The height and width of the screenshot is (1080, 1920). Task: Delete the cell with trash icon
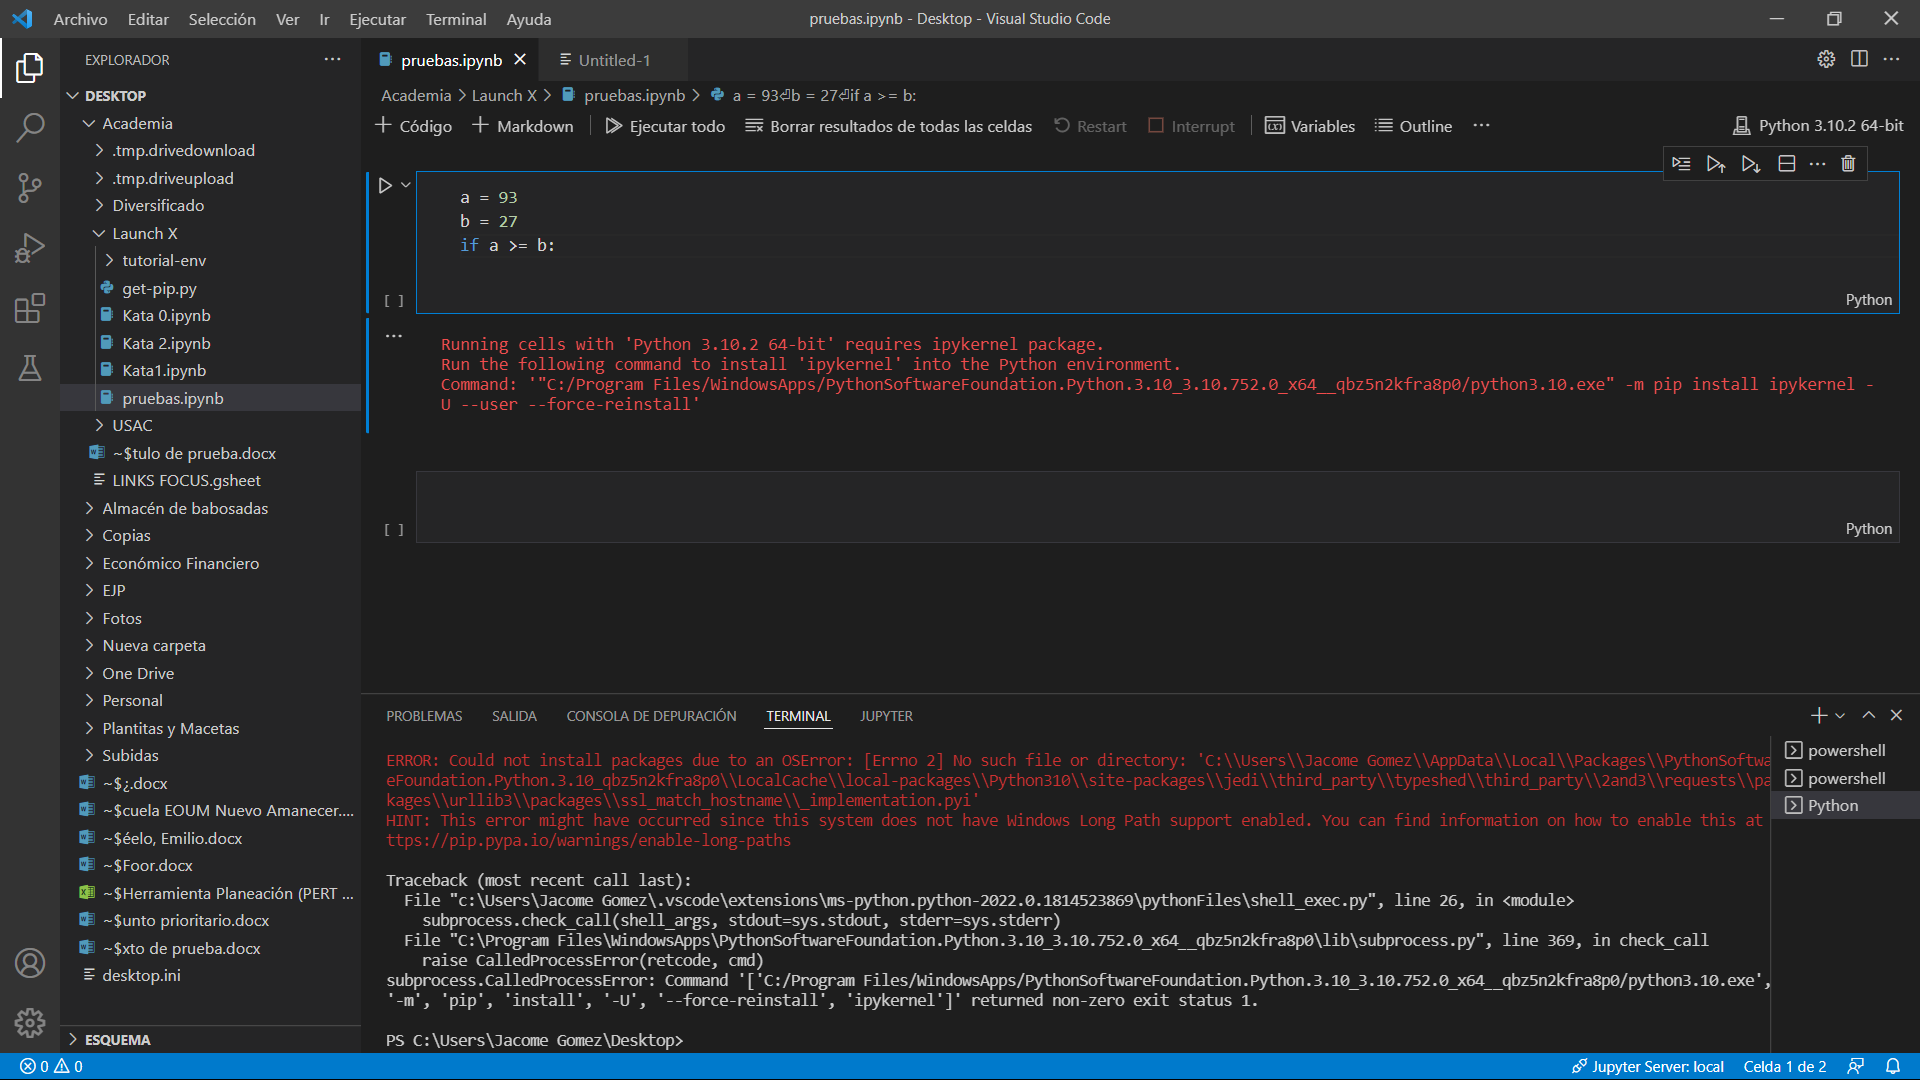tap(1848, 164)
